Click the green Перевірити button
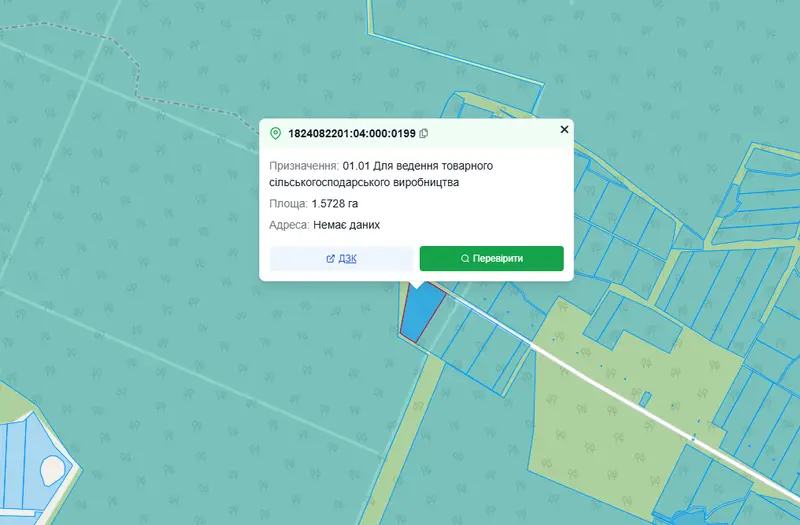 click(x=492, y=259)
